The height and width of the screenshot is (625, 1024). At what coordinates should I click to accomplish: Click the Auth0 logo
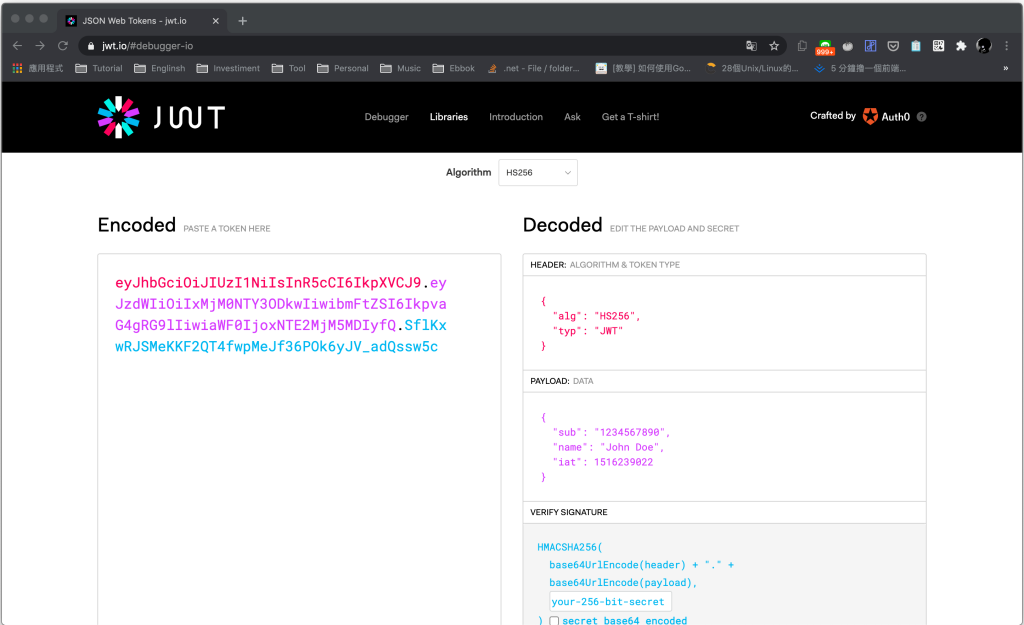[886, 116]
